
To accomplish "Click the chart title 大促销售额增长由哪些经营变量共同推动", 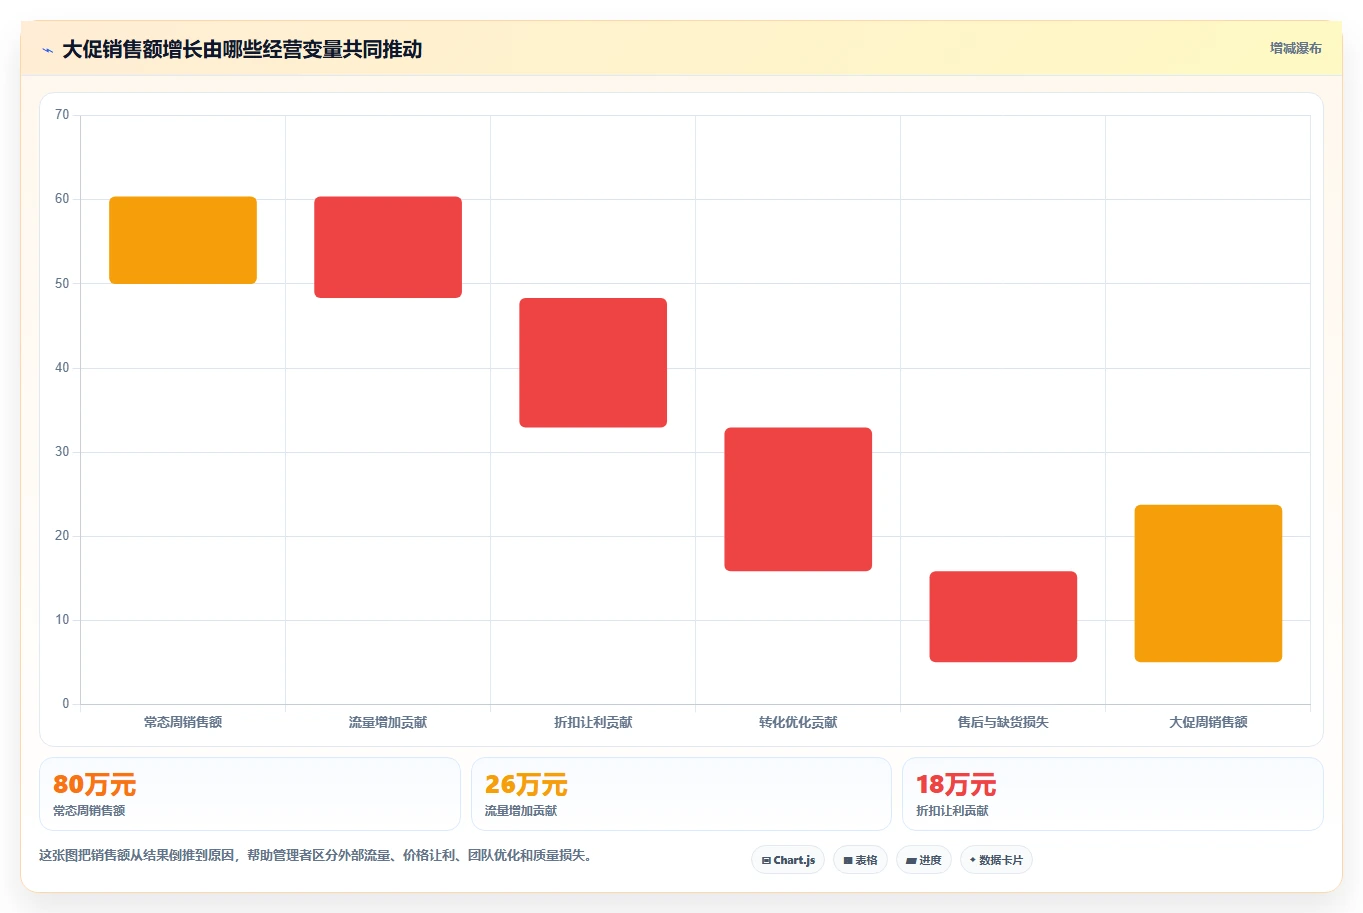I will [x=242, y=50].
